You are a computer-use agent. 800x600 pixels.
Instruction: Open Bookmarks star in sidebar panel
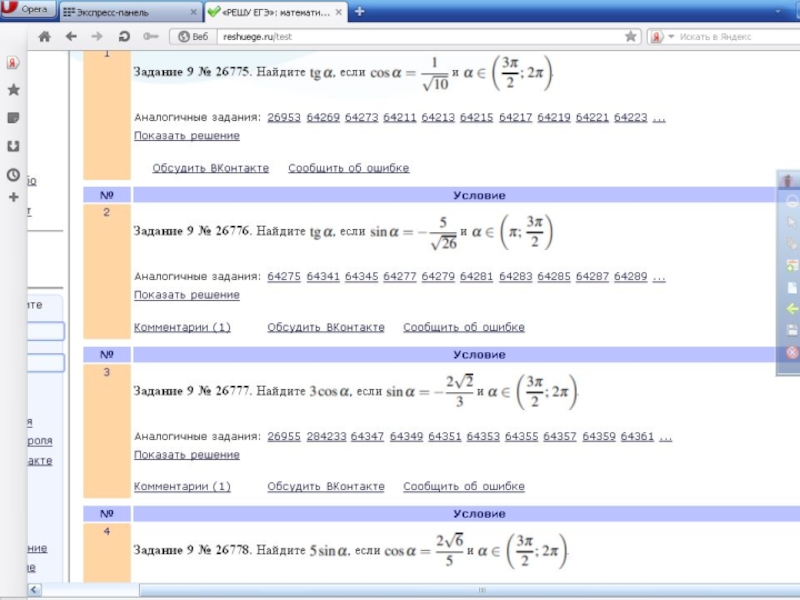[13, 89]
